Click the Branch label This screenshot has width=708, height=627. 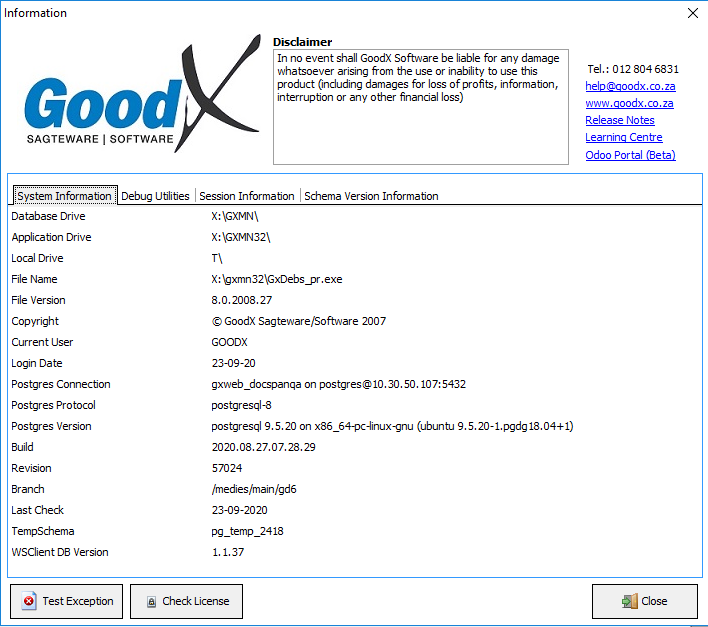point(28,489)
